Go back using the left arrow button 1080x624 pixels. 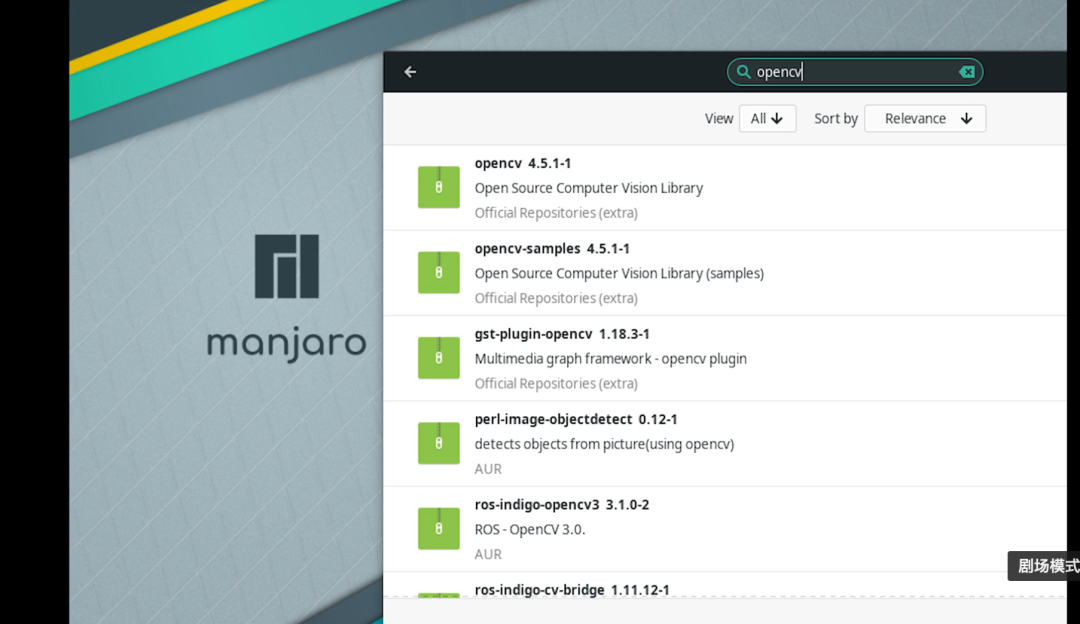[411, 72]
